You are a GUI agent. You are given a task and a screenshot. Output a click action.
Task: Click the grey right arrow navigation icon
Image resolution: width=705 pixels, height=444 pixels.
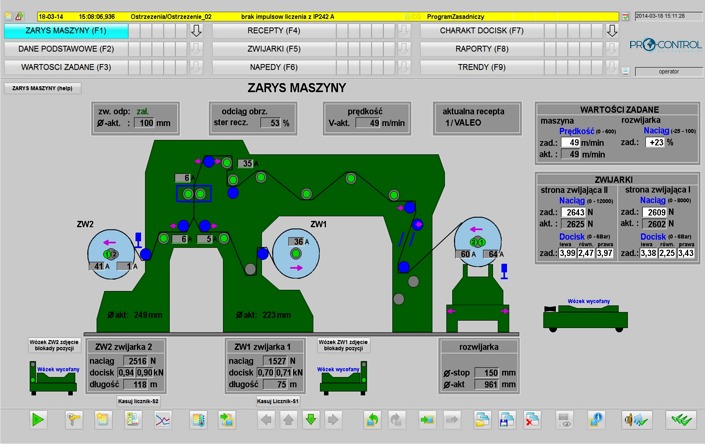[333, 420]
